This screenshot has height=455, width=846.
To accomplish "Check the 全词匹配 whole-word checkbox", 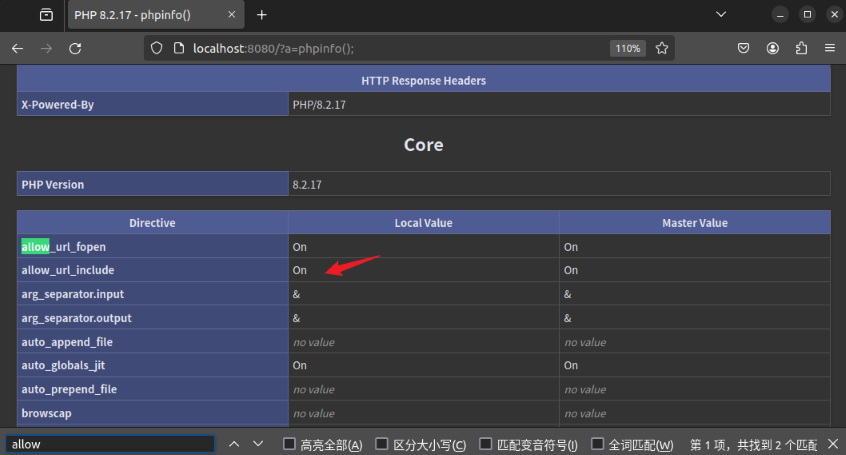I will click(x=598, y=444).
